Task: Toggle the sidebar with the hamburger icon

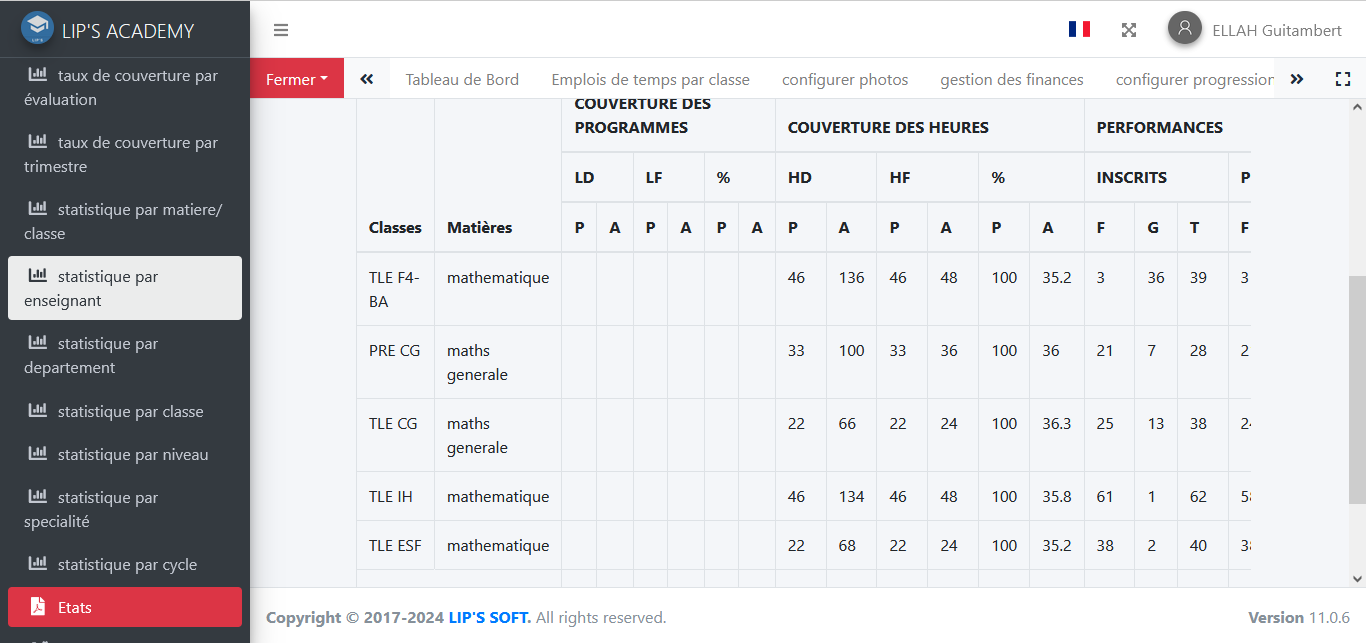Action: pyautogui.click(x=281, y=30)
